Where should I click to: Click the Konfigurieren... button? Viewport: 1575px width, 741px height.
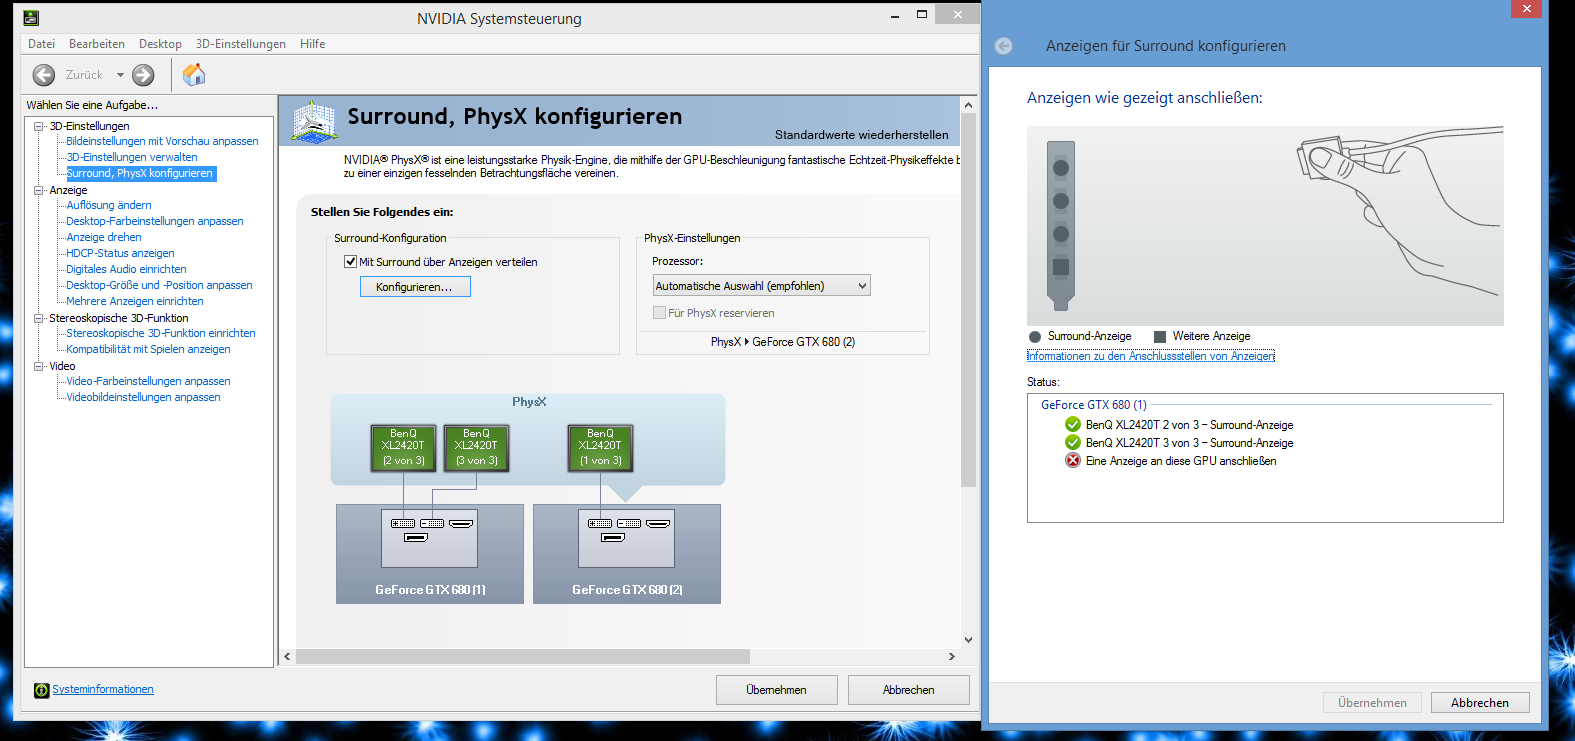415,287
